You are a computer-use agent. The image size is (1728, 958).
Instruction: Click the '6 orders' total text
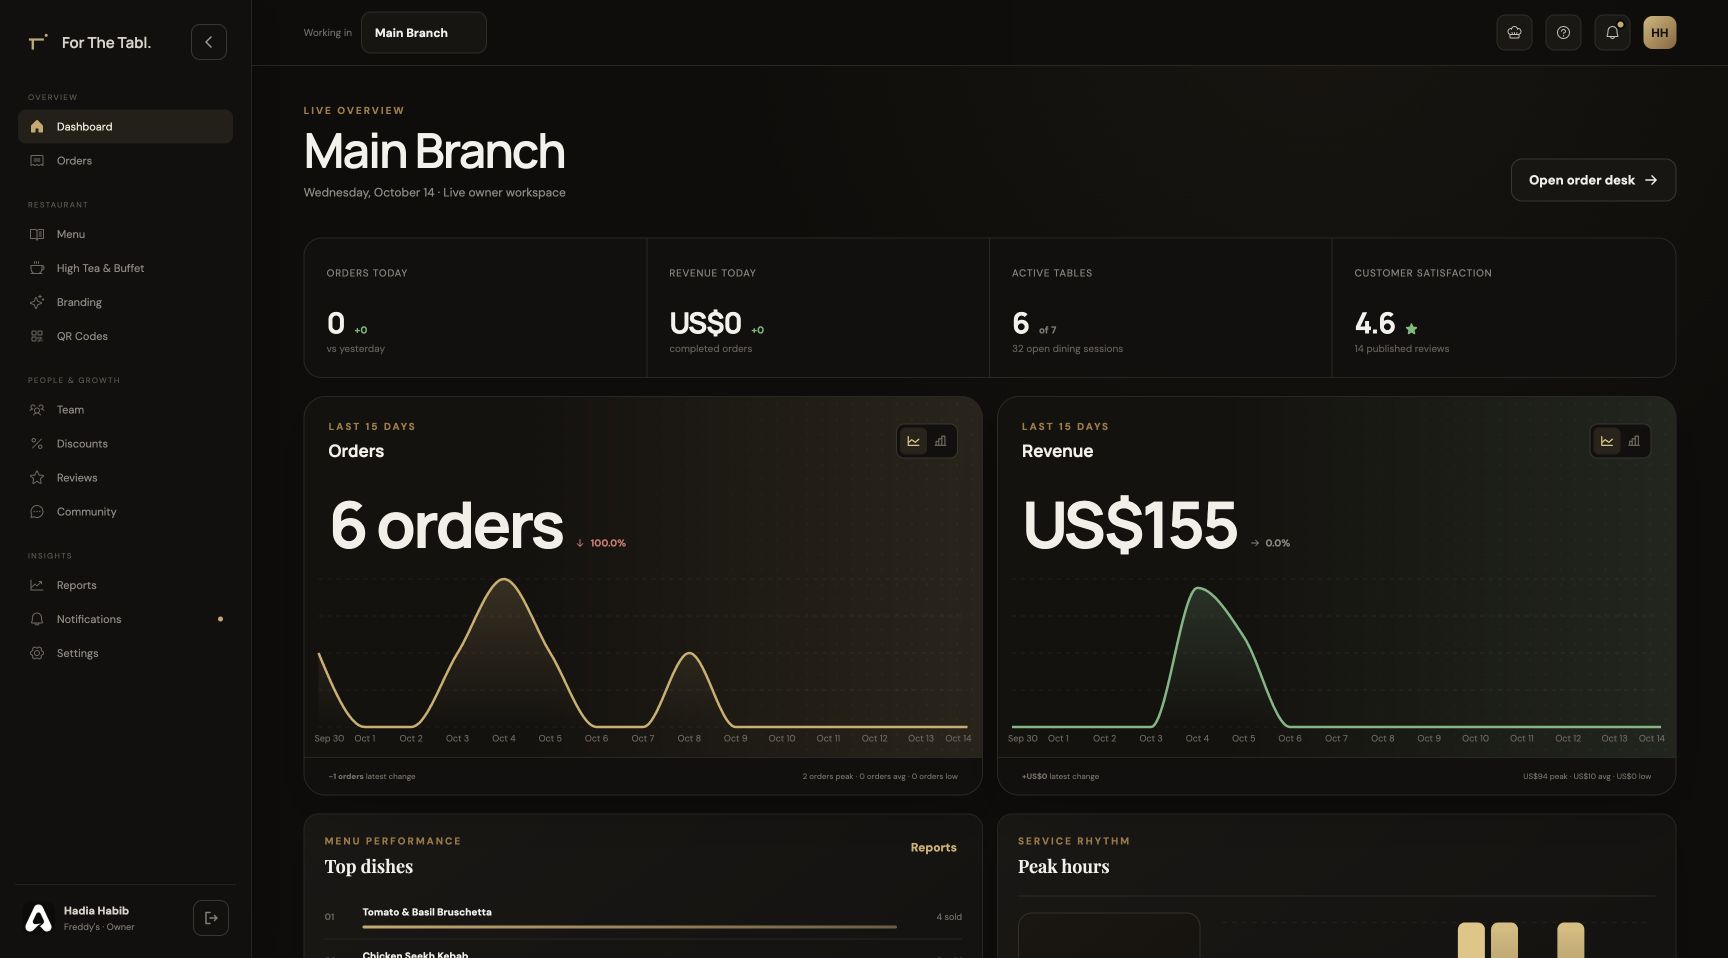click(x=446, y=526)
